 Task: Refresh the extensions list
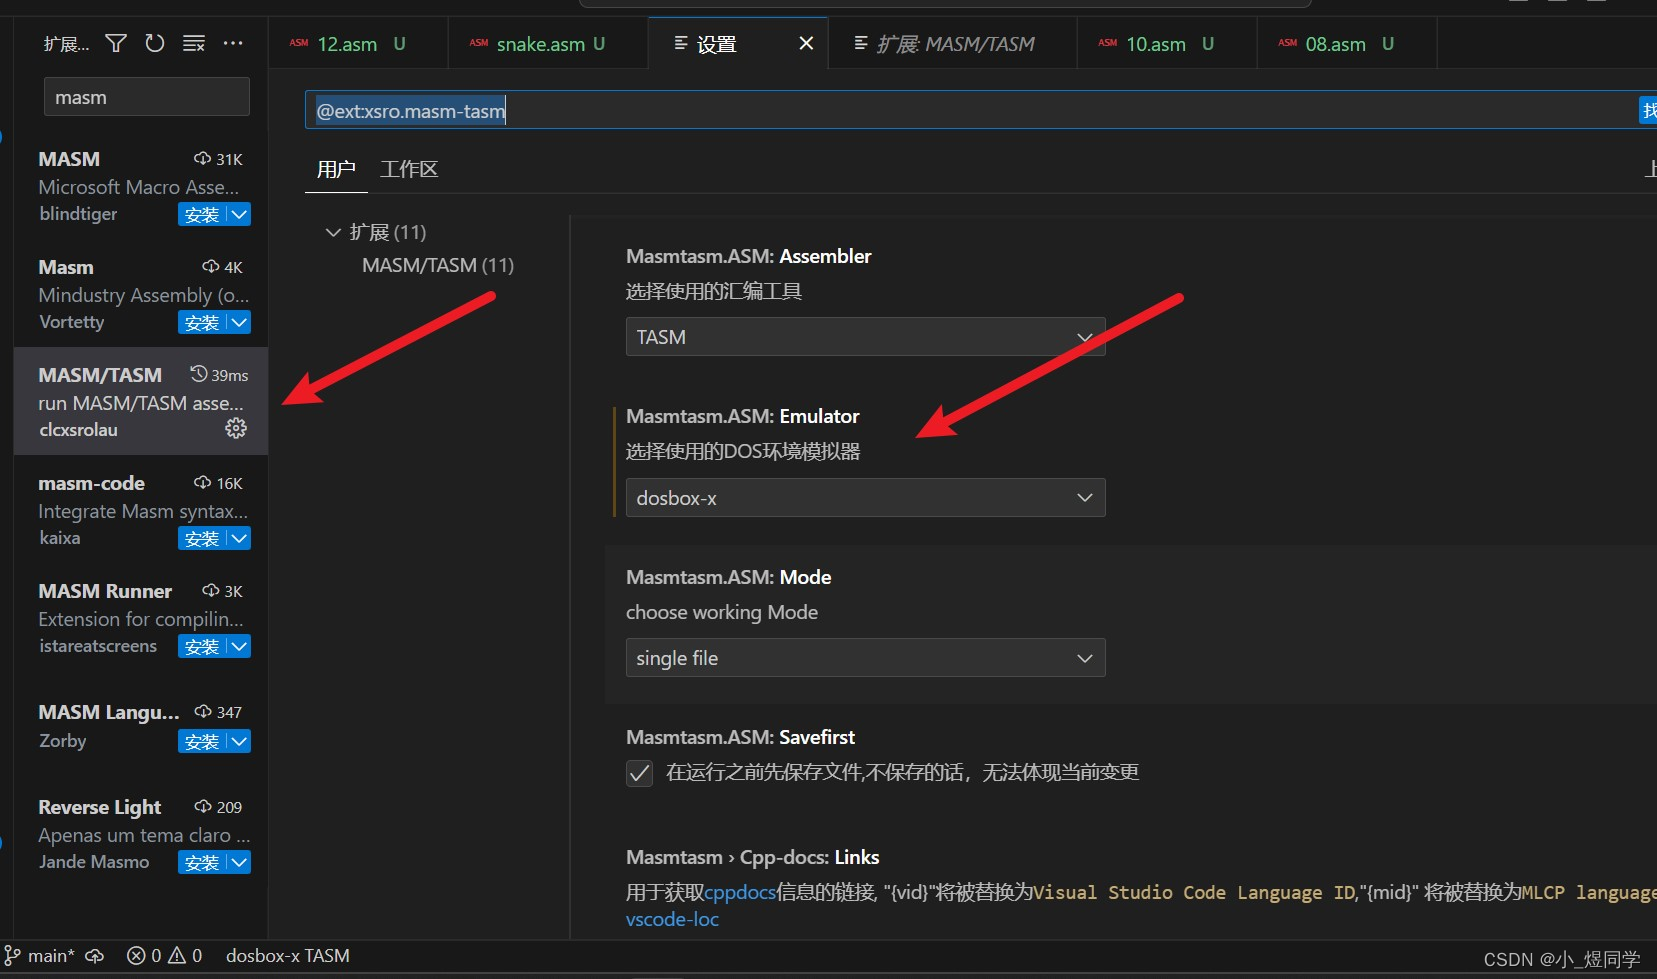(x=154, y=43)
